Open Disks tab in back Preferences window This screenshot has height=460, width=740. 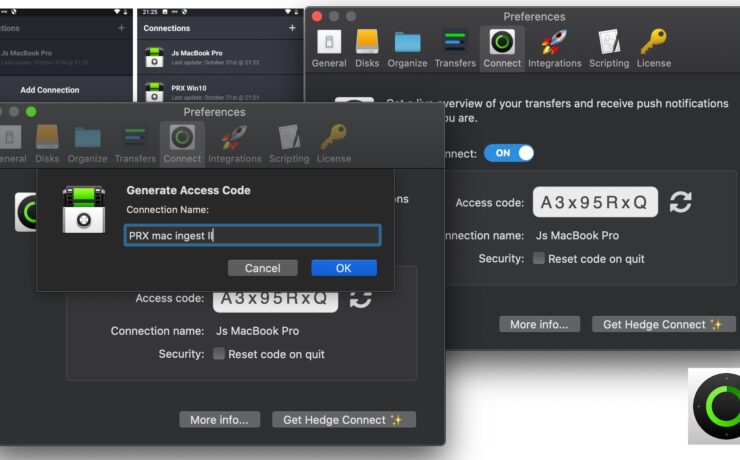tap(367, 49)
